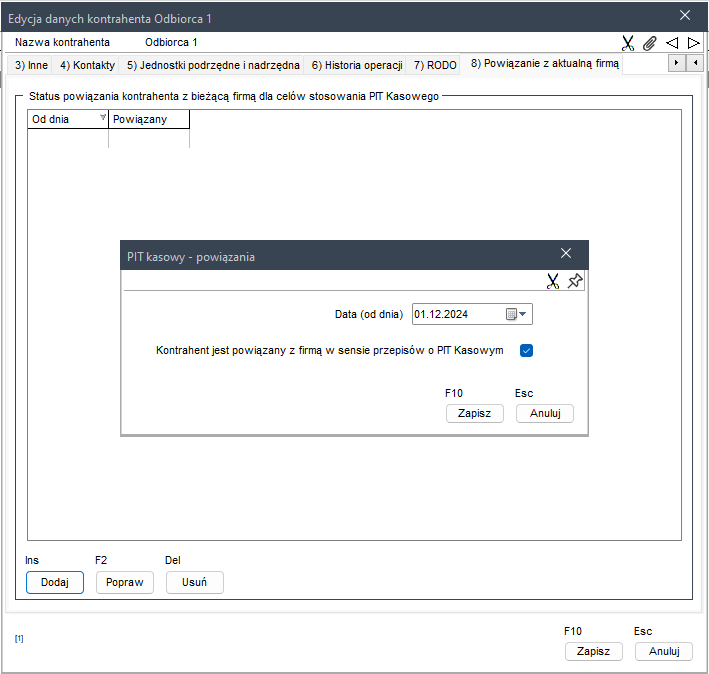The image size is (709, 674).
Task: Click the tab scroll right arrow
Action: click(676, 63)
